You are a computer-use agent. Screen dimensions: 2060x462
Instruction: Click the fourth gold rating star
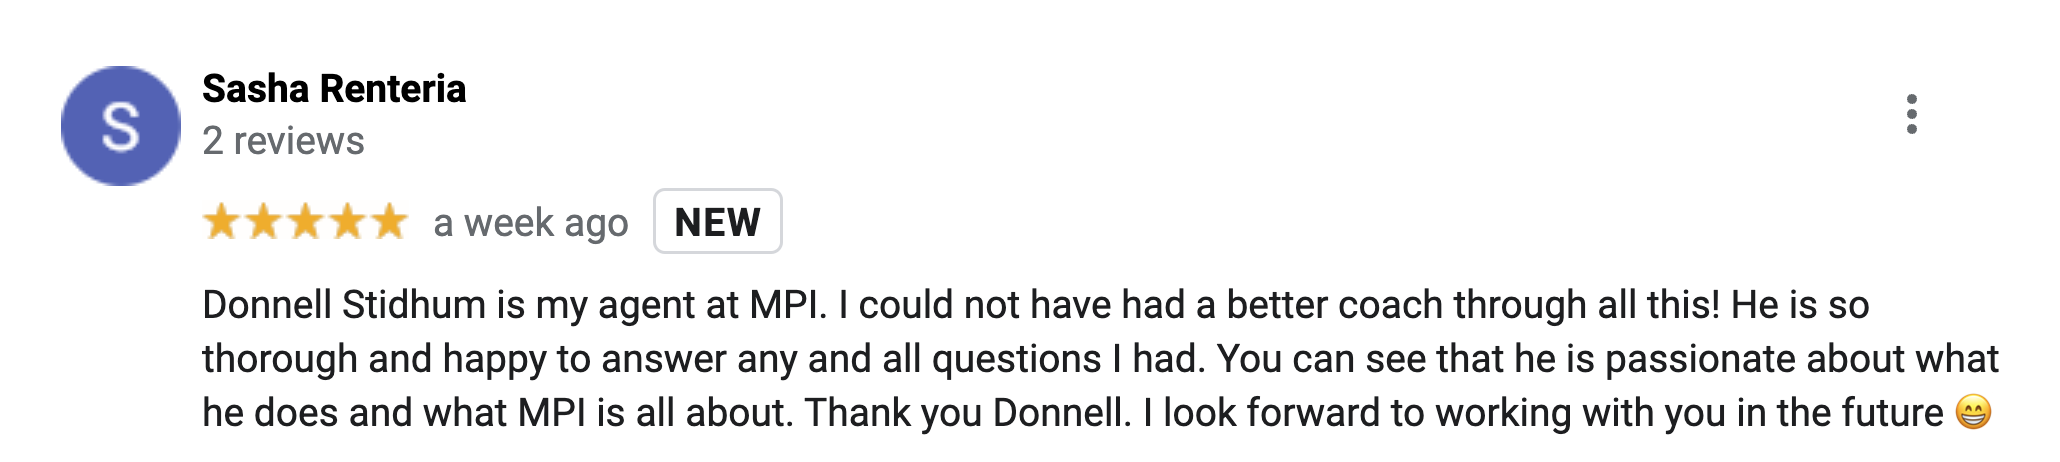(x=347, y=222)
